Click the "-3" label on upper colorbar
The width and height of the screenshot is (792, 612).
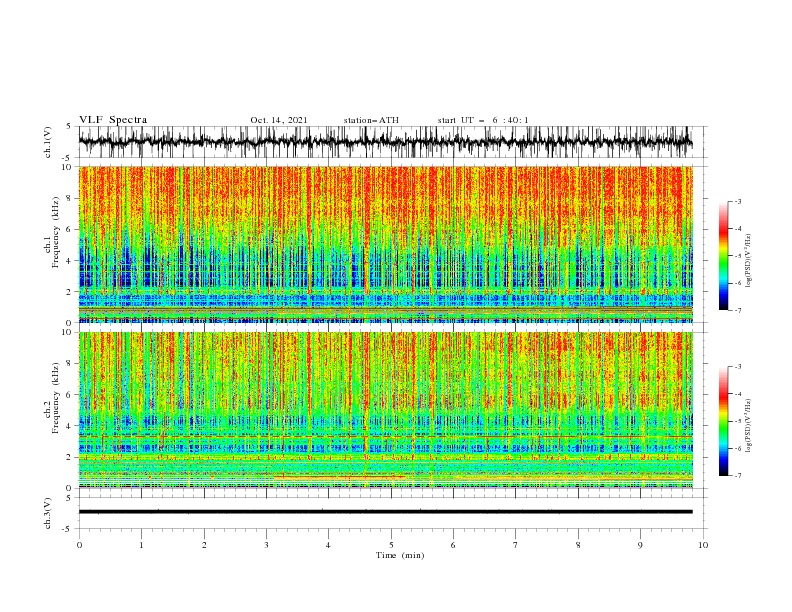point(738,201)
